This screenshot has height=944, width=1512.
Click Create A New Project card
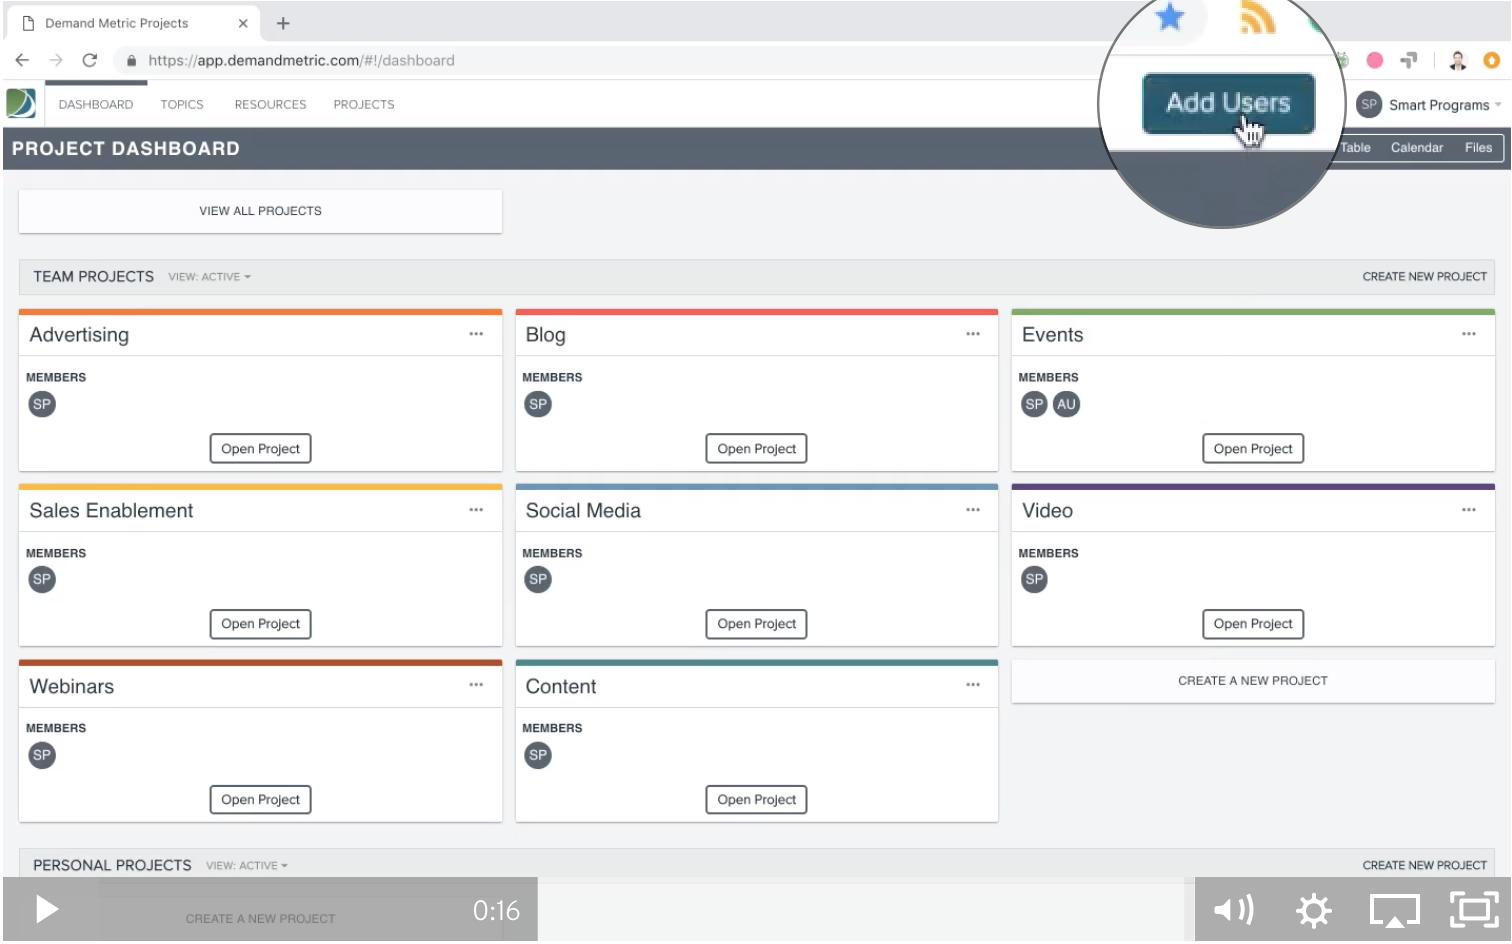click(x=1253, y=681)
